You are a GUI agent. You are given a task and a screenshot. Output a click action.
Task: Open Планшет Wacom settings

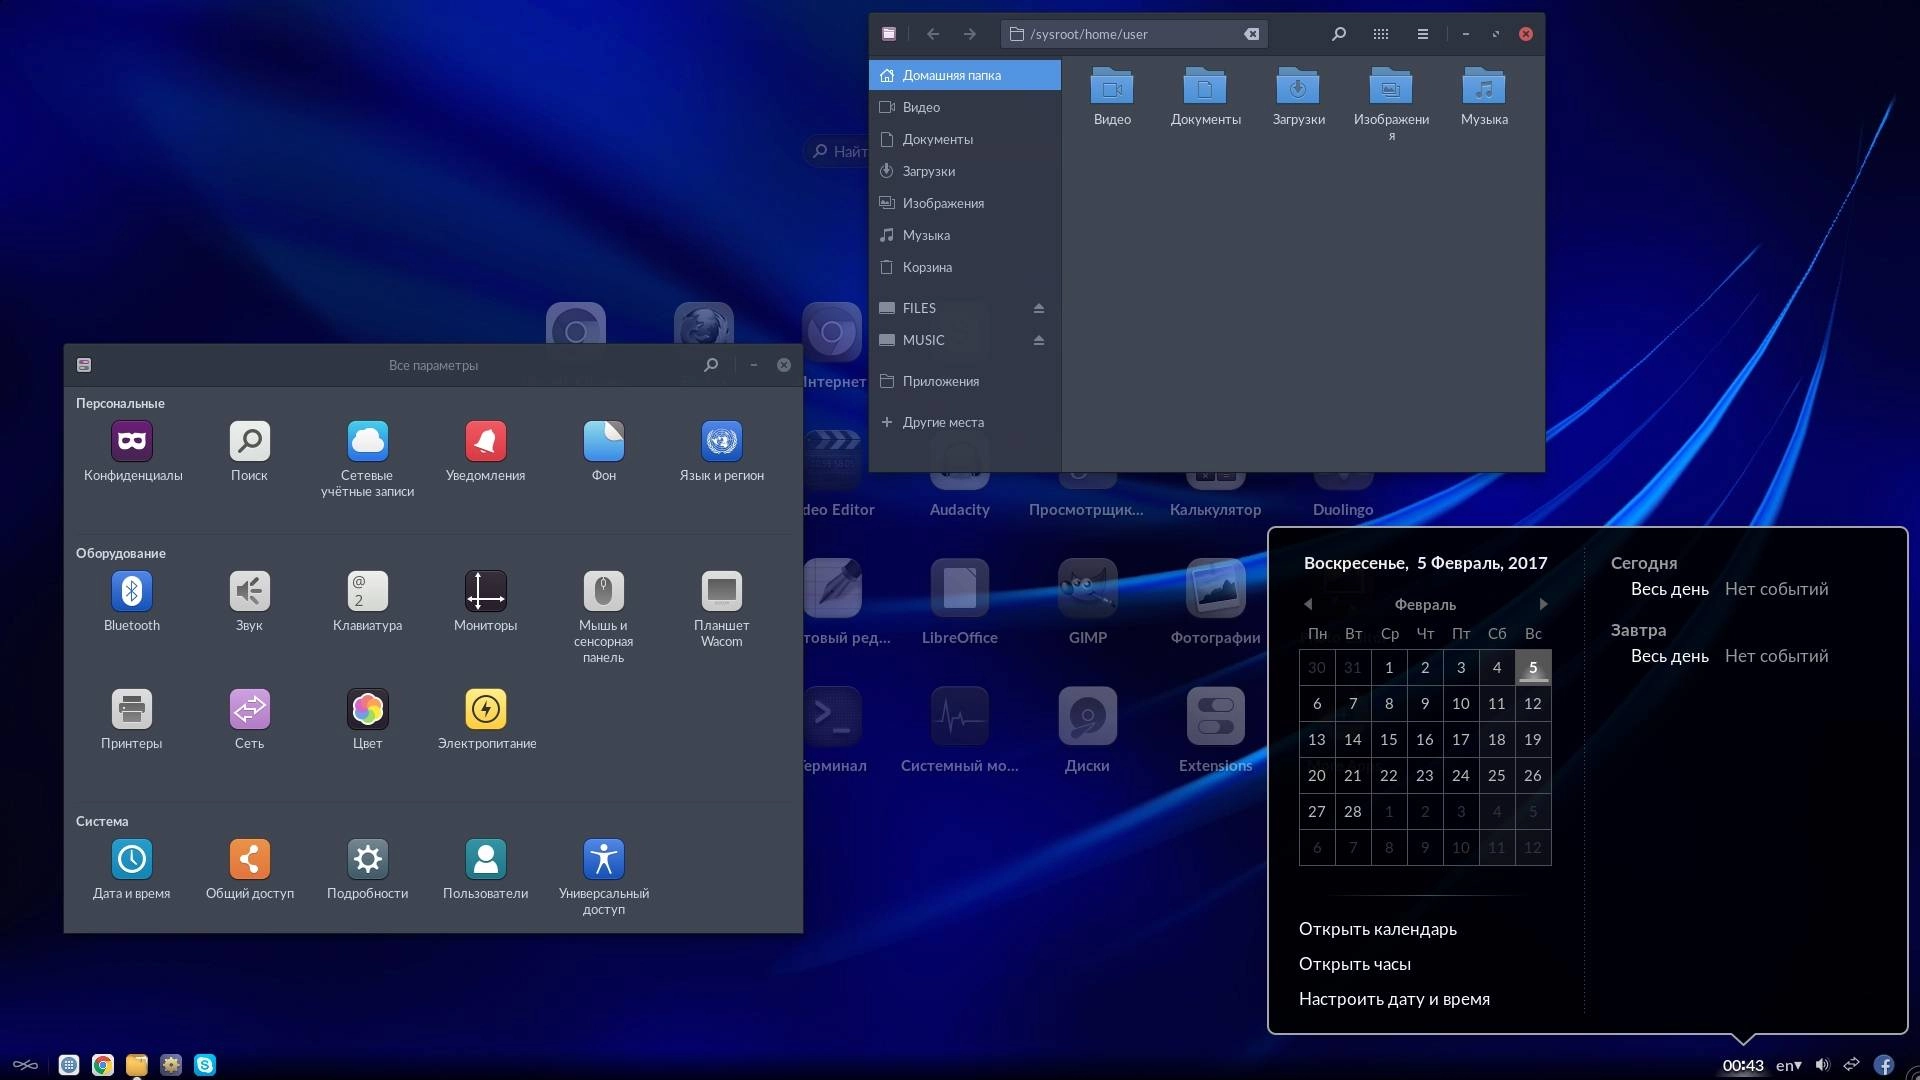tap(721, 591)
